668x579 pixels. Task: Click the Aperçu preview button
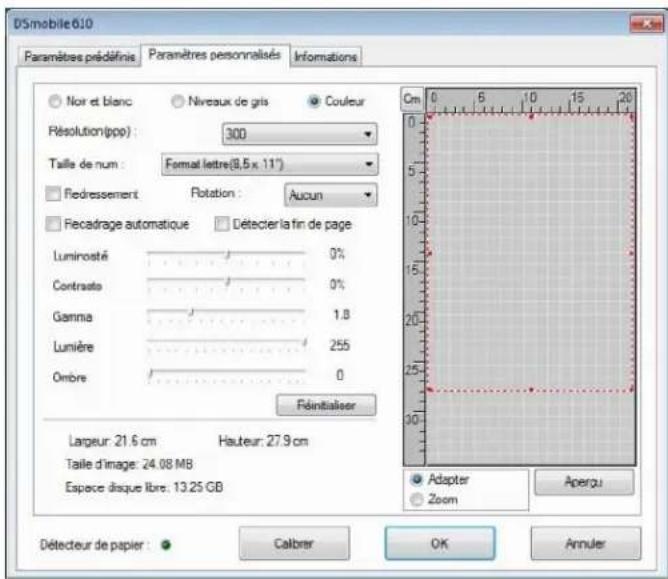584,482
